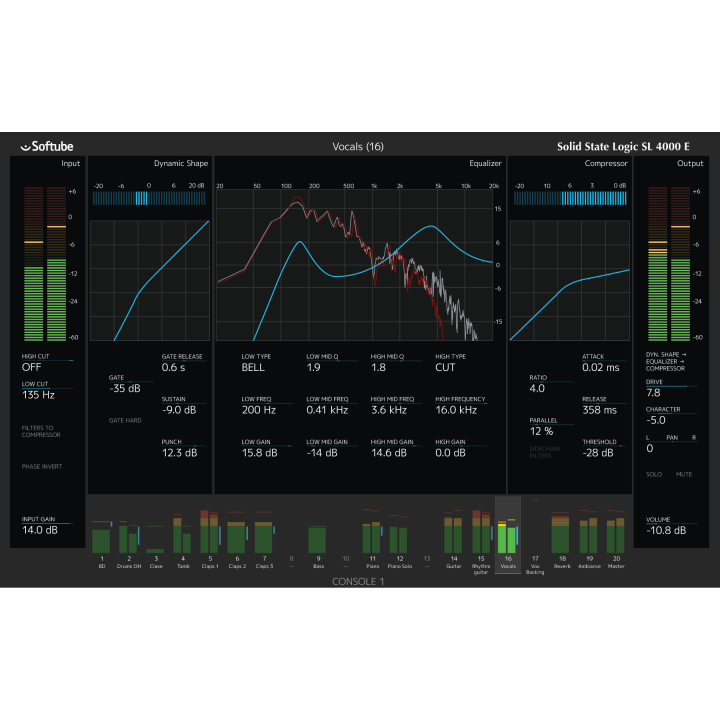Adjust Low Gain 15.8 dB
The width and height of the screenshot is (720, 720).
click(x=267, y=449)
